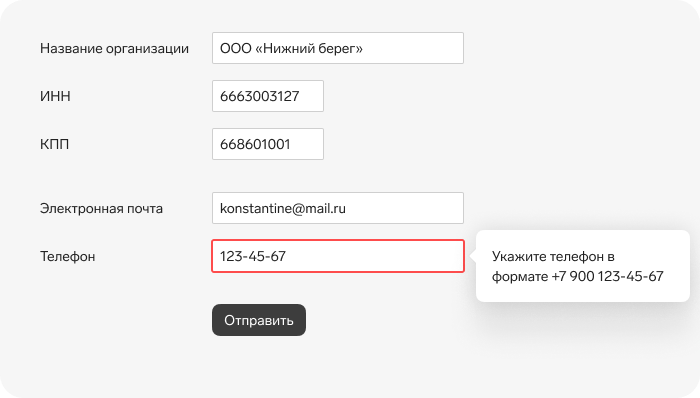Click the Электронная почта label
This screenshot has height=398, width=700.
(101, 208)
